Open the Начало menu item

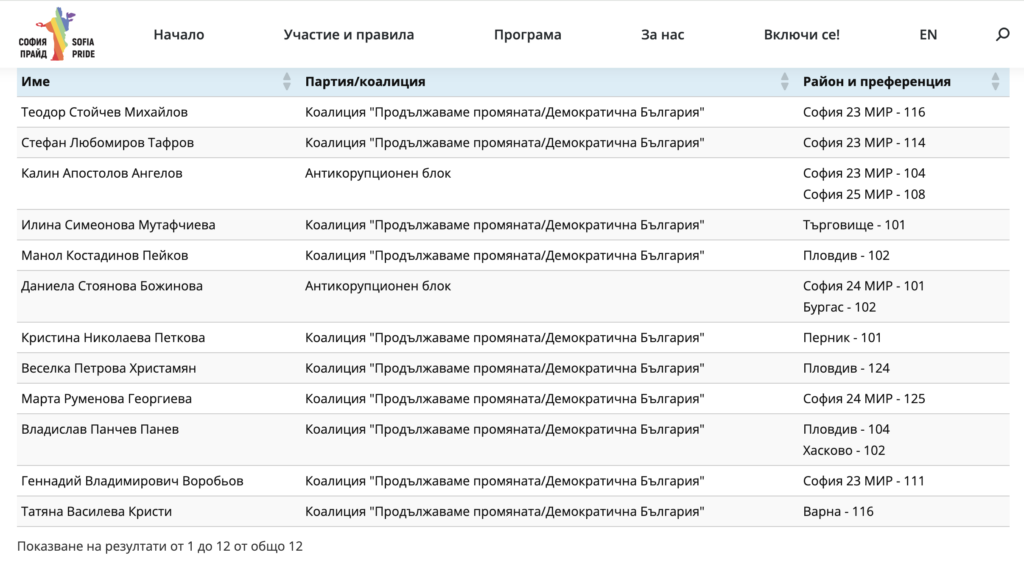pos(179,35)
